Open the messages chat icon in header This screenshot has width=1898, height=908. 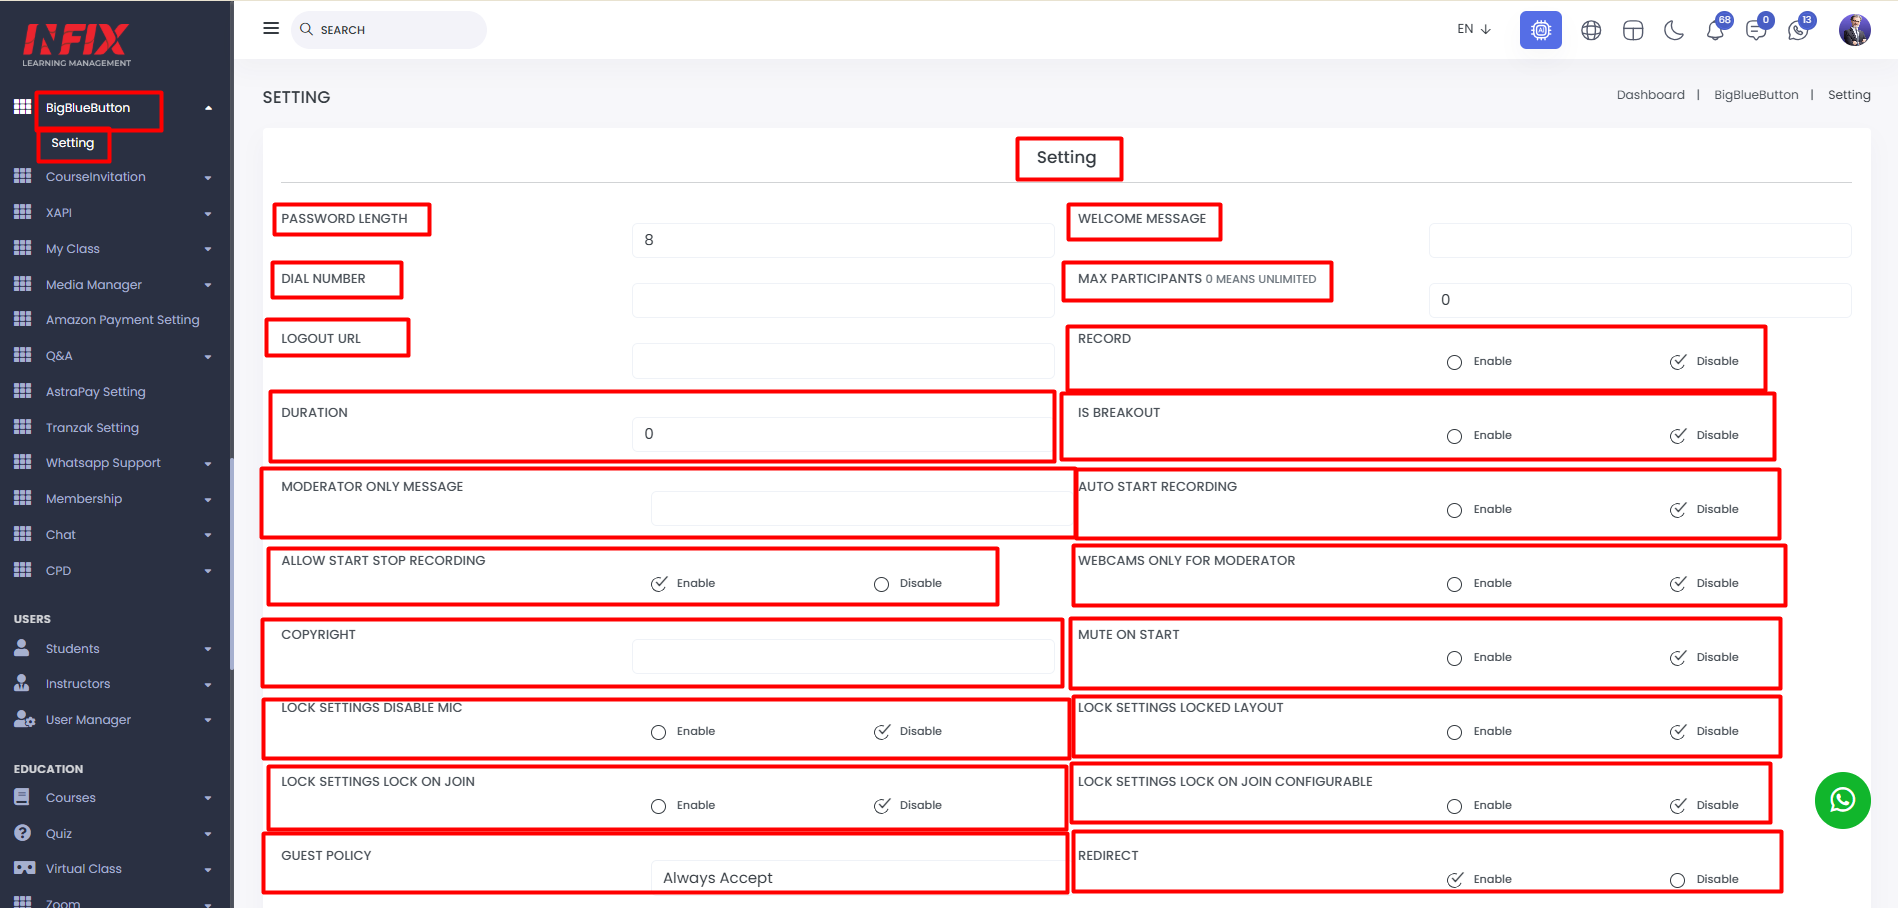(x=1756, y=30)
